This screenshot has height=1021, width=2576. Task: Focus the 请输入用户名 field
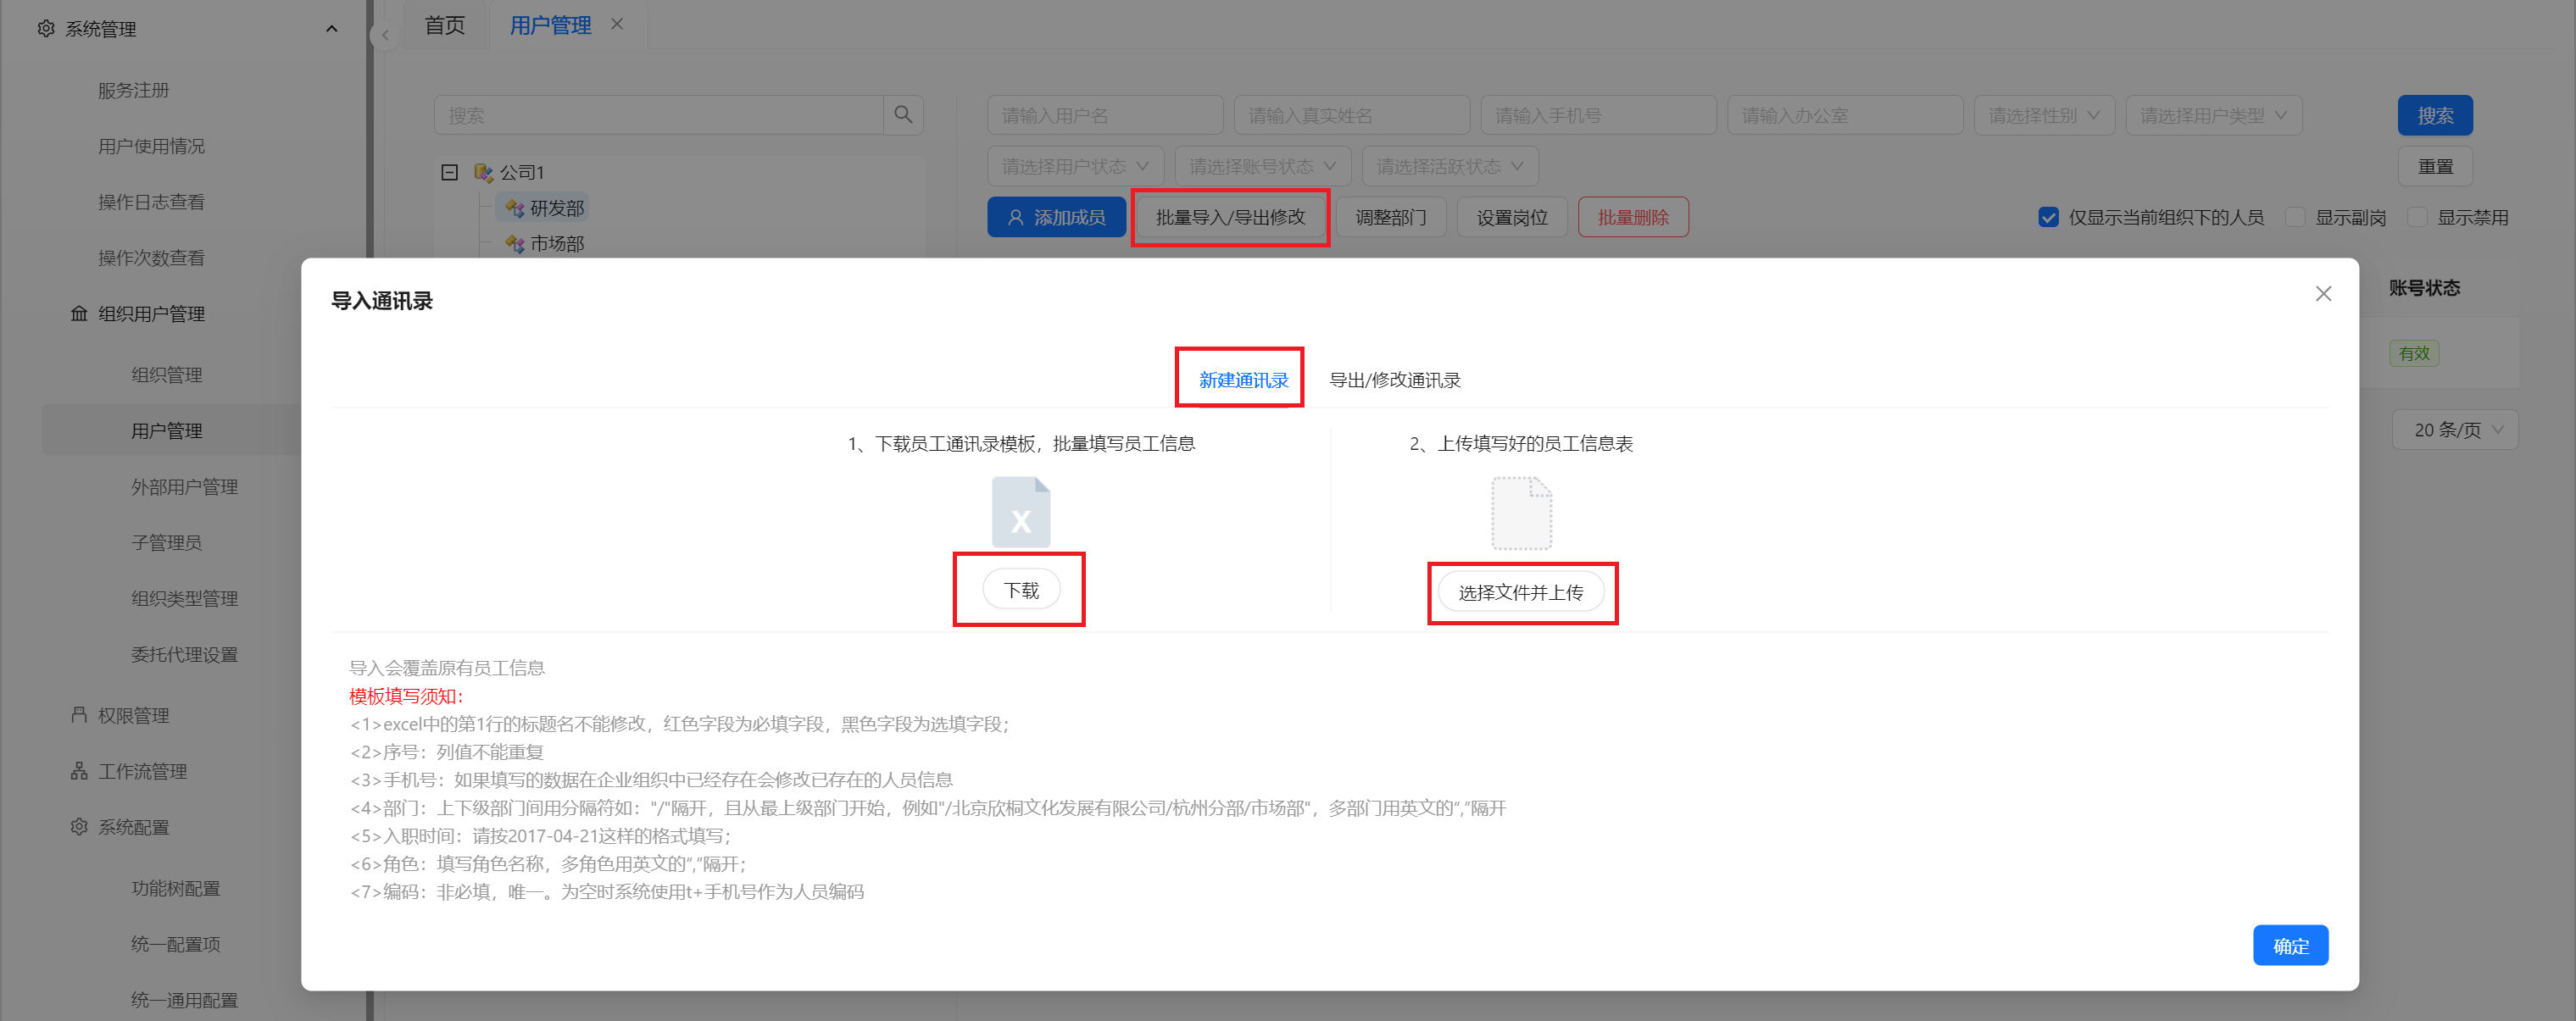1105,115
